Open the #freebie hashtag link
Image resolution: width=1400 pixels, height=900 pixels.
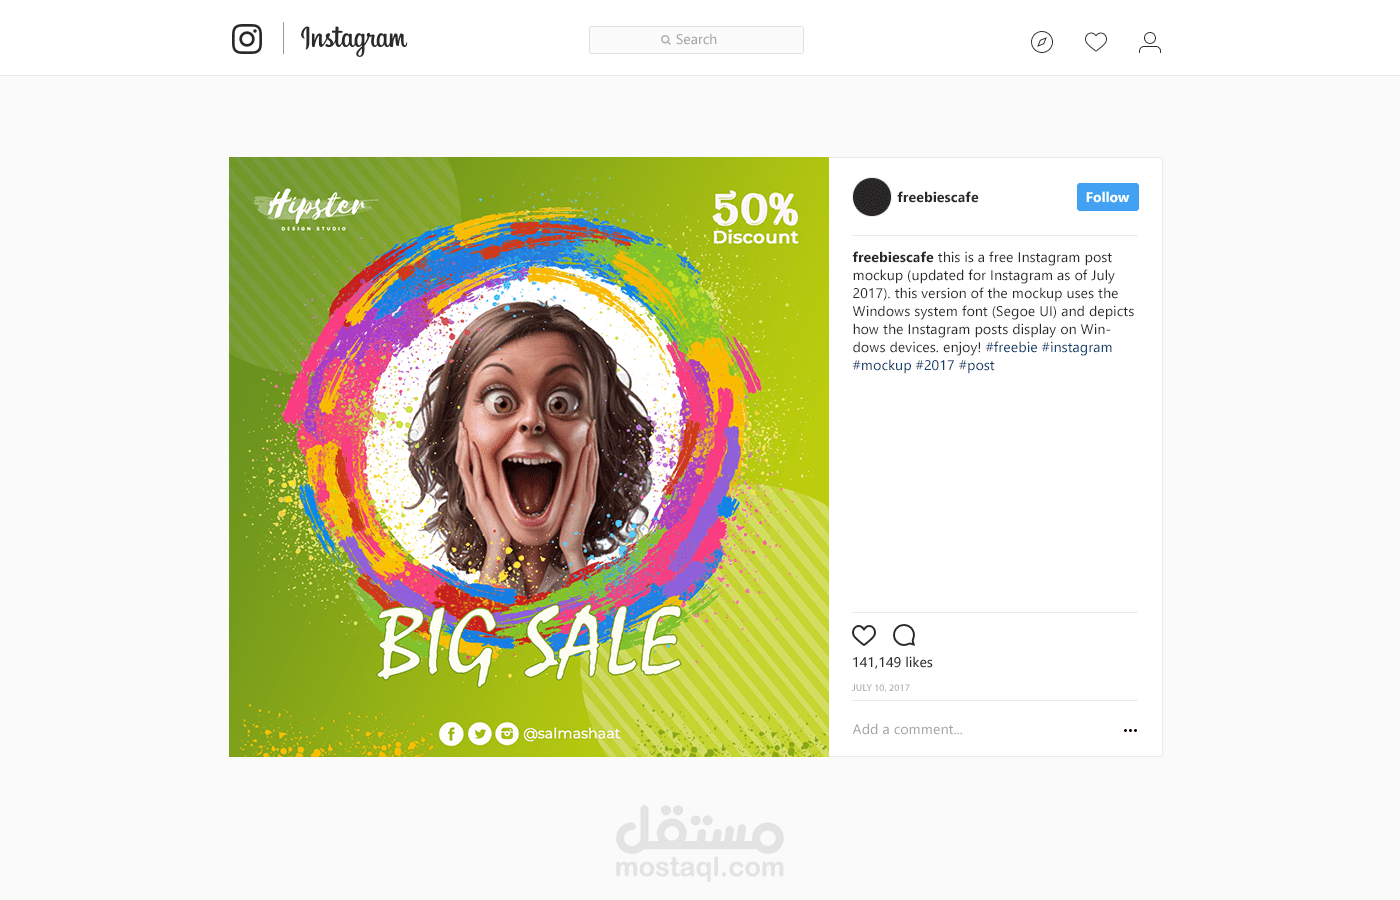point(1011,347)
